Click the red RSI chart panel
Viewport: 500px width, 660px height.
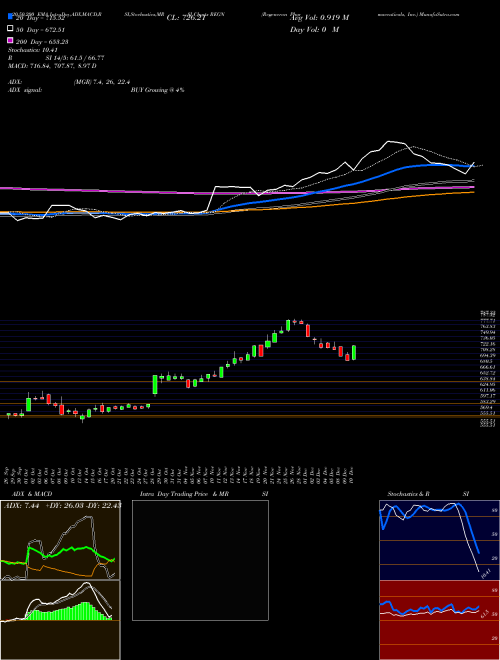pyautogui.click(x=439, y=620)
